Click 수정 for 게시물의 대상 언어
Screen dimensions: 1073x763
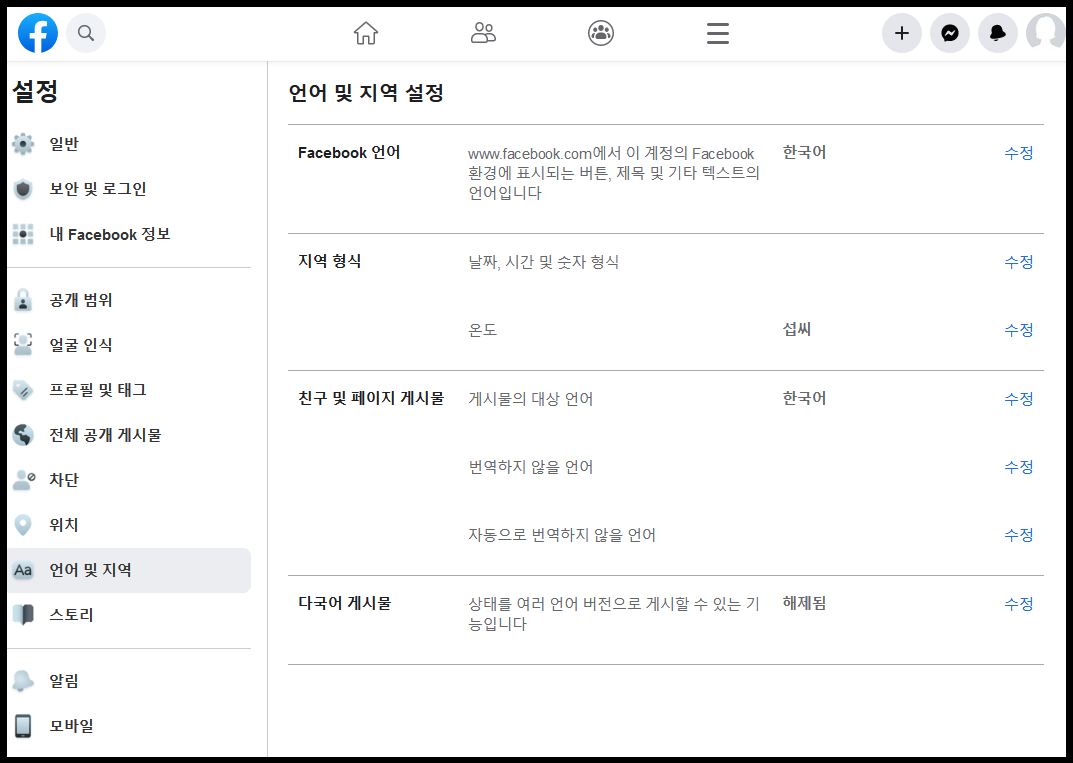pyautogui.click(x=1018, y=399)
